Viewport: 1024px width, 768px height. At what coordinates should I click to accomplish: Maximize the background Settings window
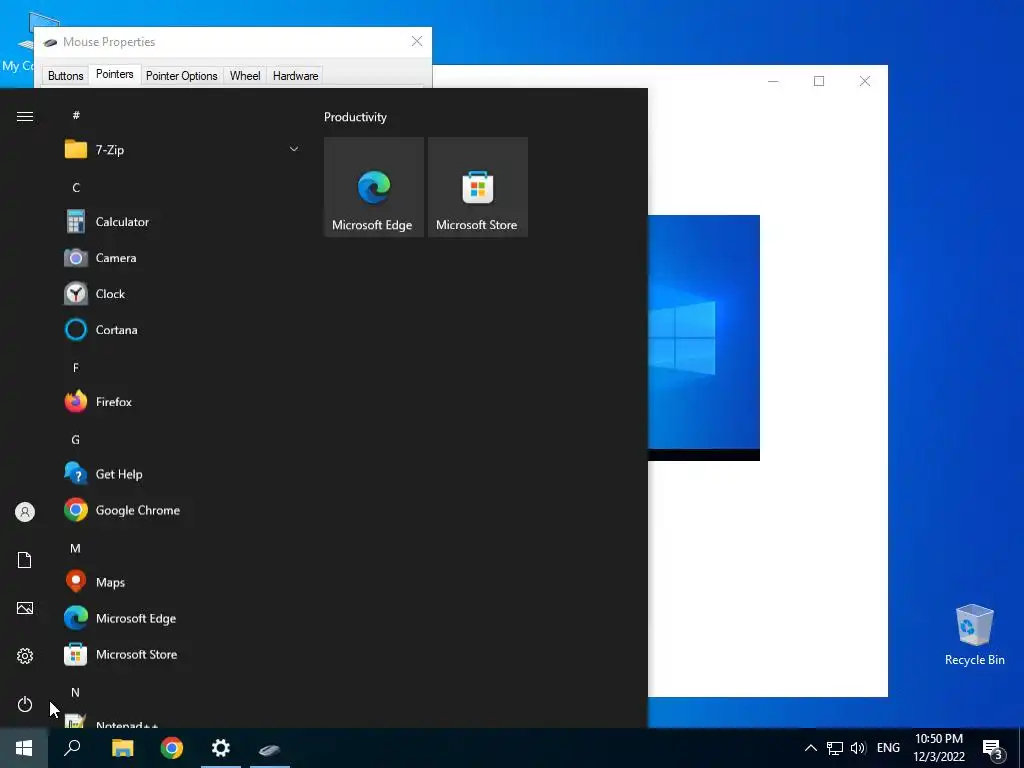point(819,81)
